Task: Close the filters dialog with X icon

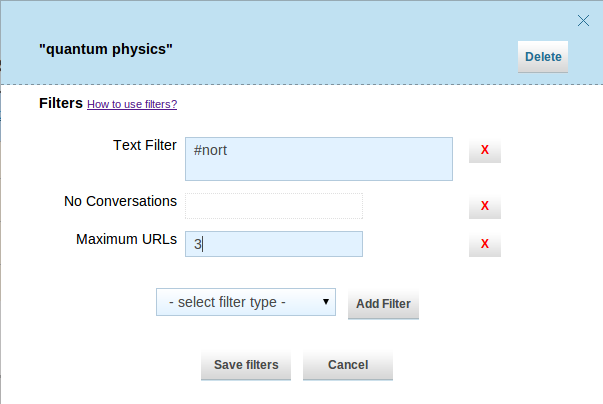Action: [x=583, y=20]
